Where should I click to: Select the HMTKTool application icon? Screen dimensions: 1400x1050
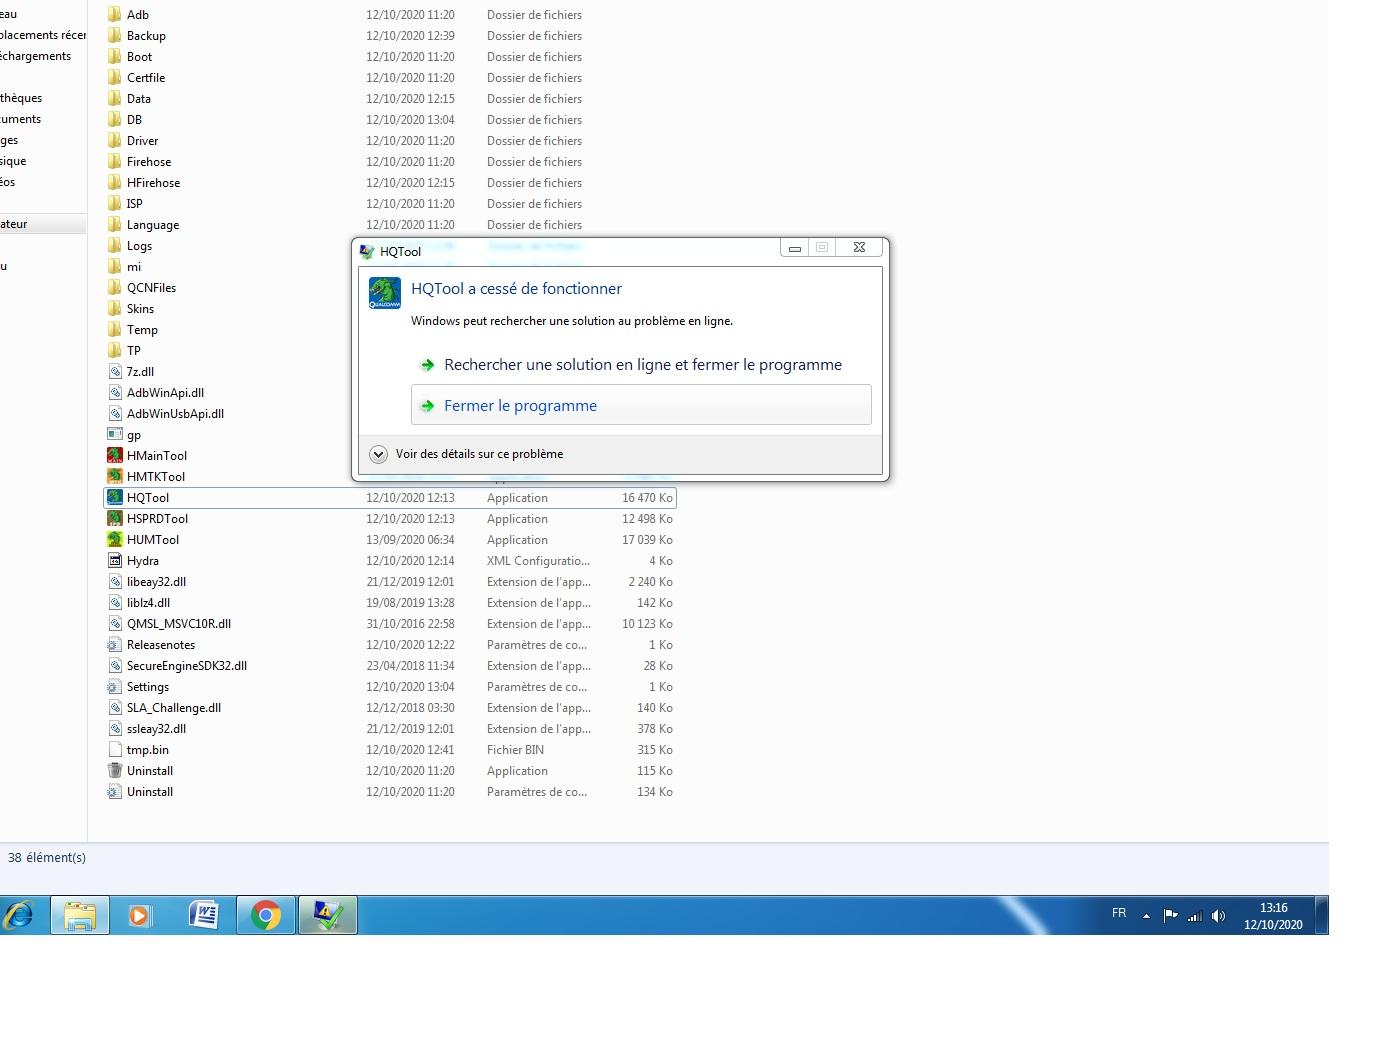point(115,477)
